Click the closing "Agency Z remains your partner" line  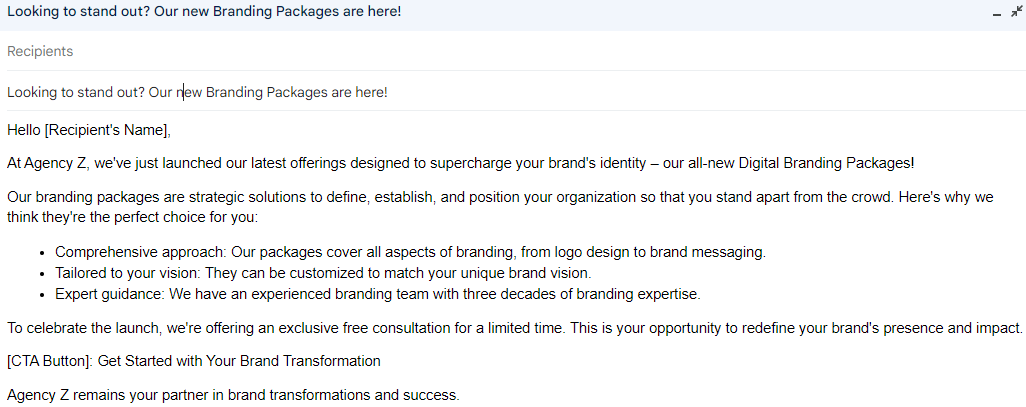(x=232, y=394)
